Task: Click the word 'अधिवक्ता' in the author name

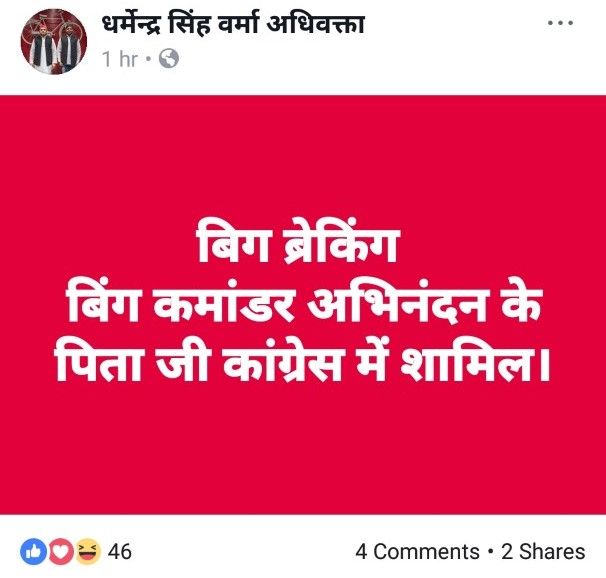Action: [x=316, y=25]
